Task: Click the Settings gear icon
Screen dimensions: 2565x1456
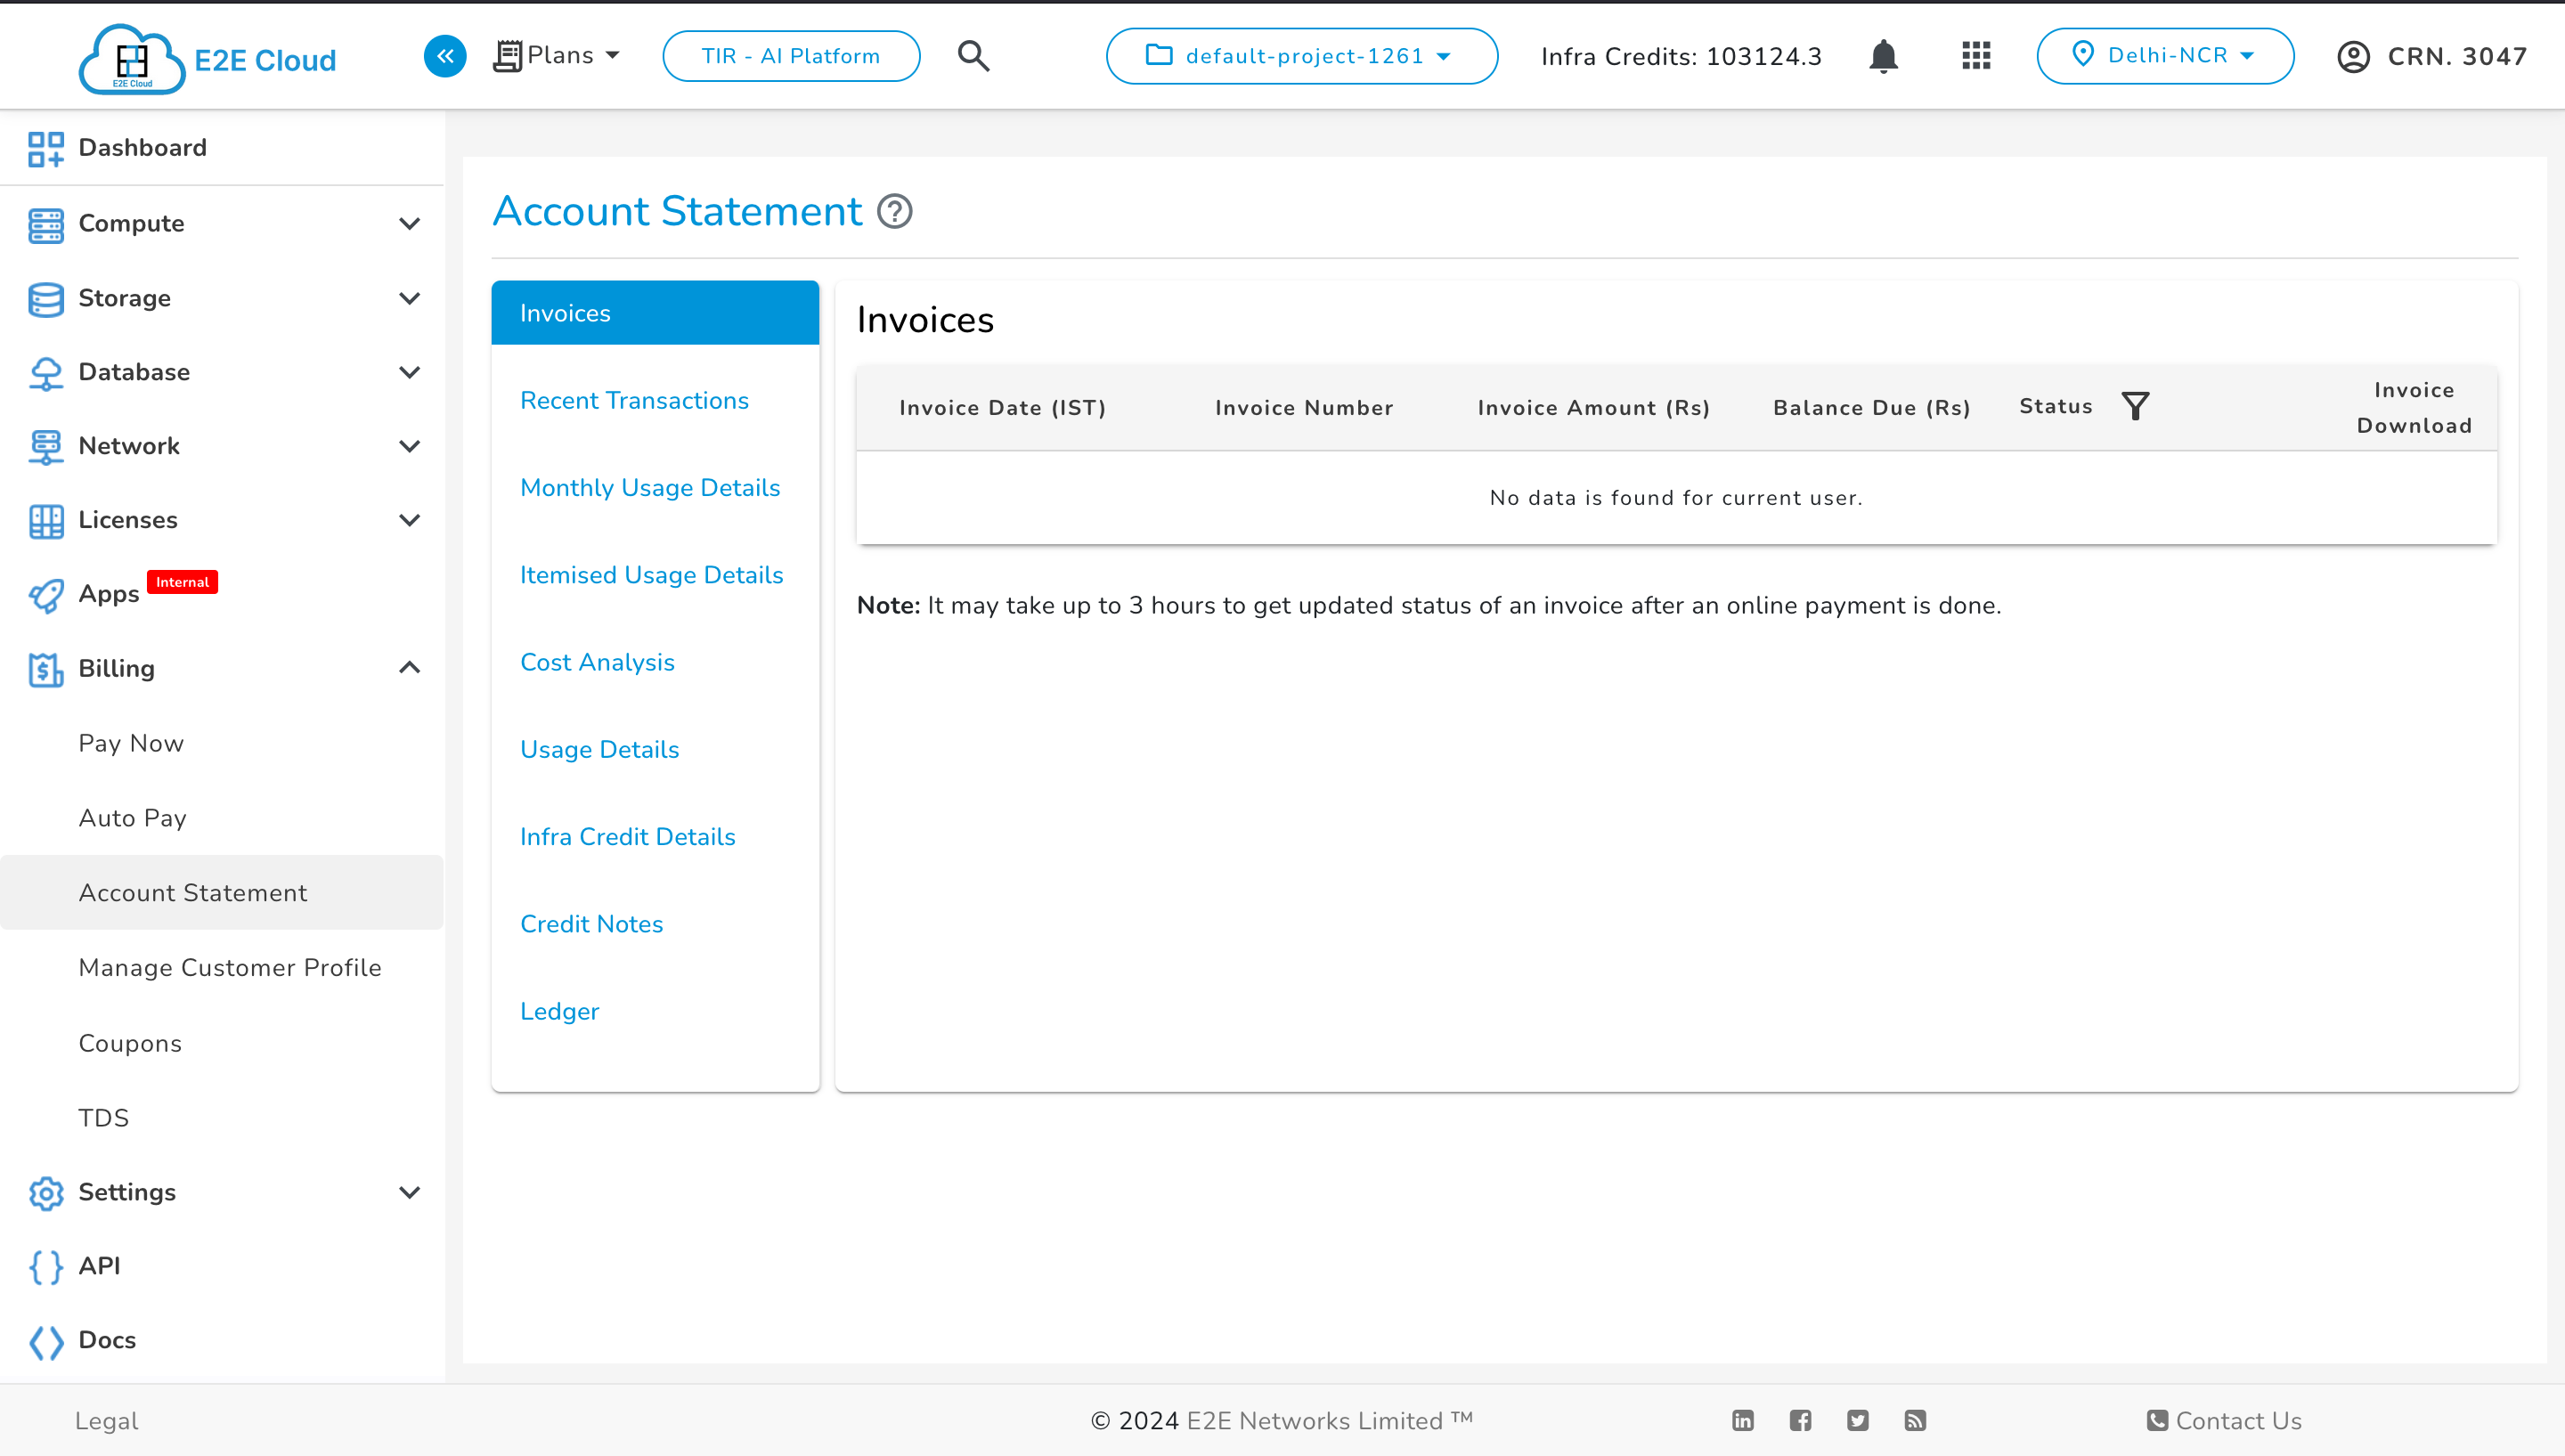Action: tap(46, 1192)
